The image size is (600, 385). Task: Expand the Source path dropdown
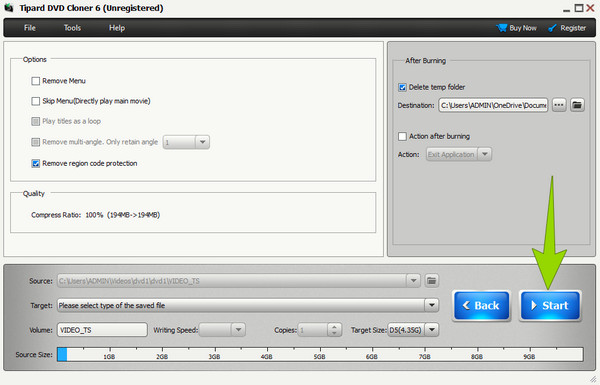click(413, 281)
